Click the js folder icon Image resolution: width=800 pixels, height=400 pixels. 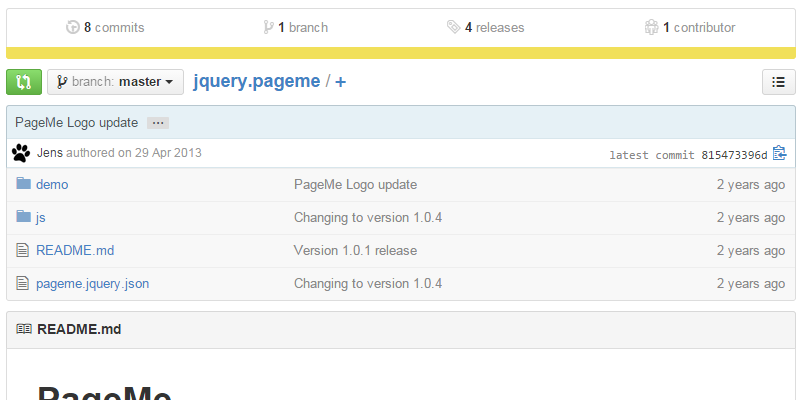(24, 217)
